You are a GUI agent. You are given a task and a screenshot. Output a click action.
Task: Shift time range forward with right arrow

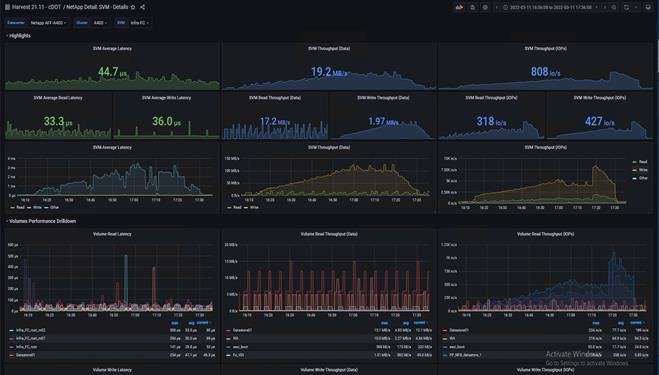click(605, 7)
